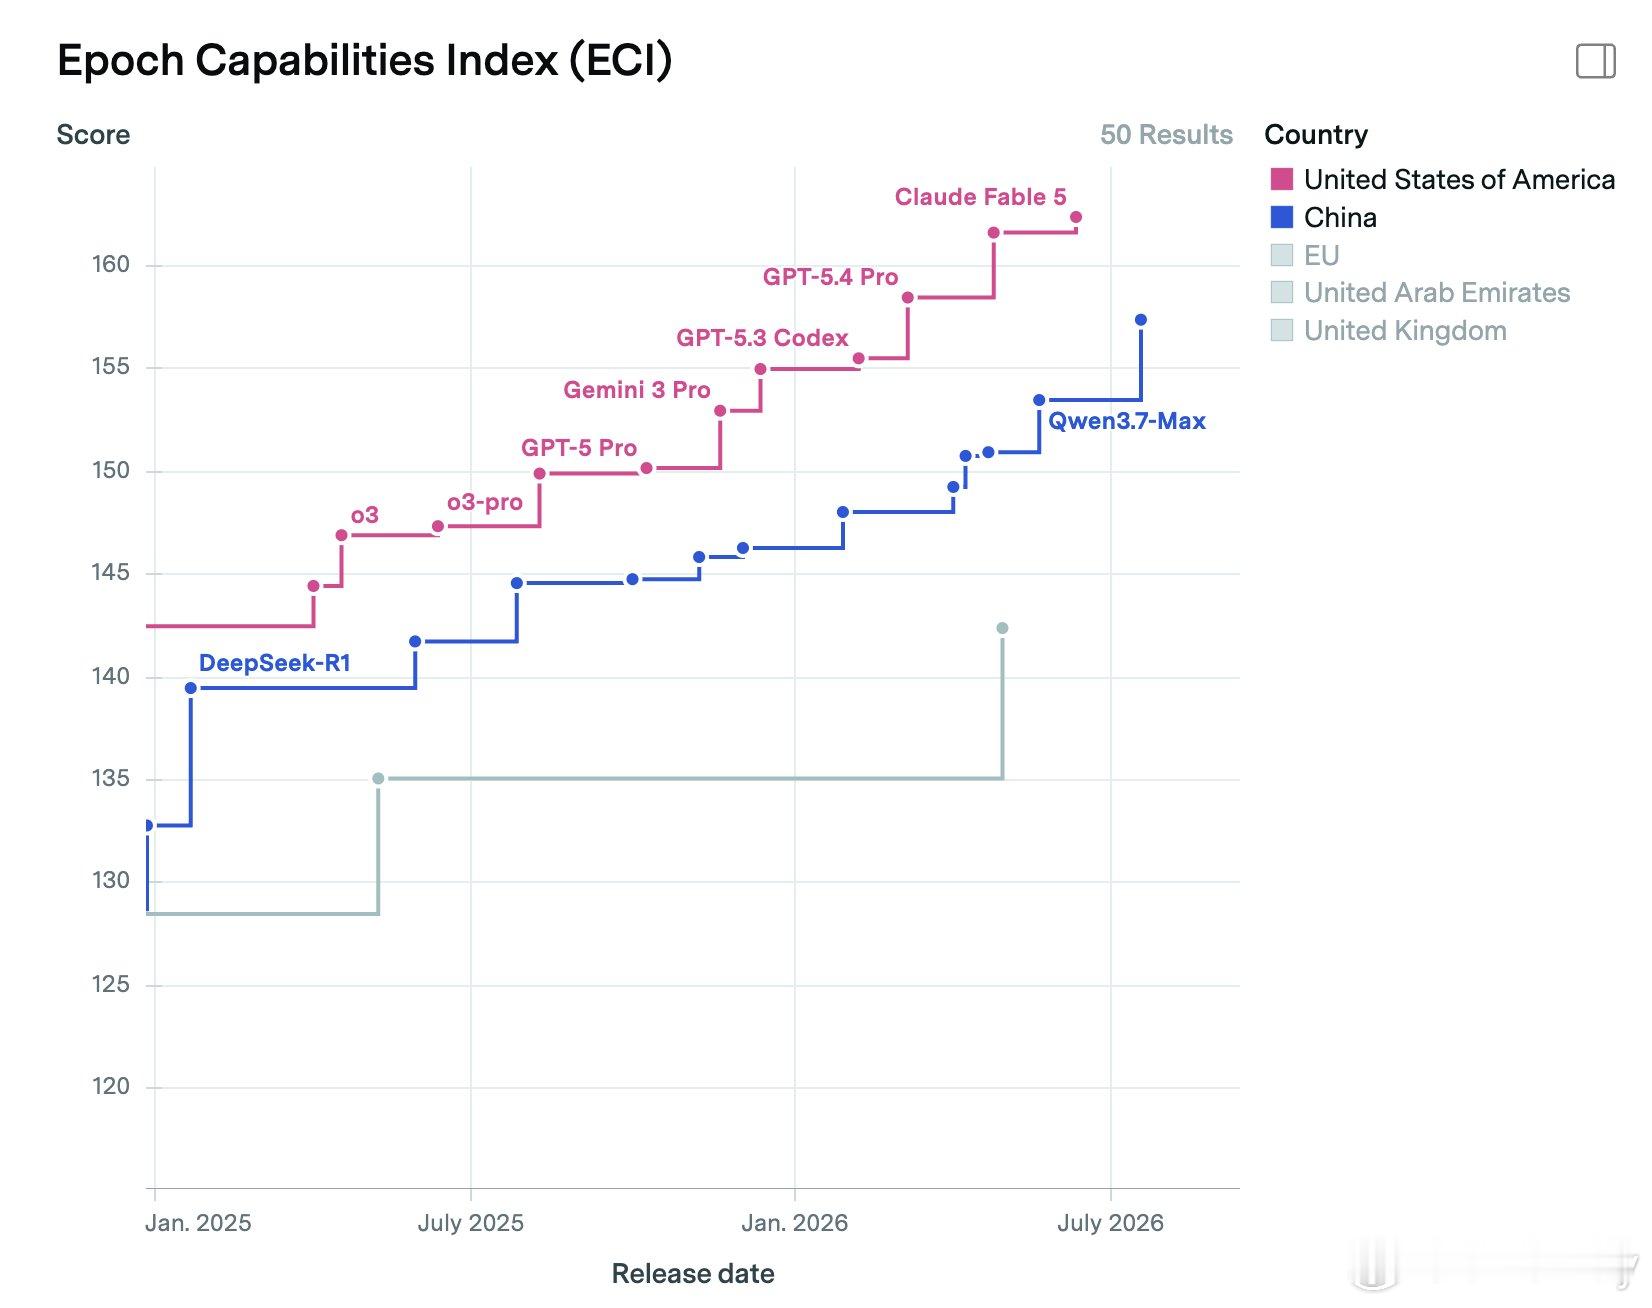Toggle United States of America legend swatch
The image size is (1652, 1308).
click(1281, 179)
